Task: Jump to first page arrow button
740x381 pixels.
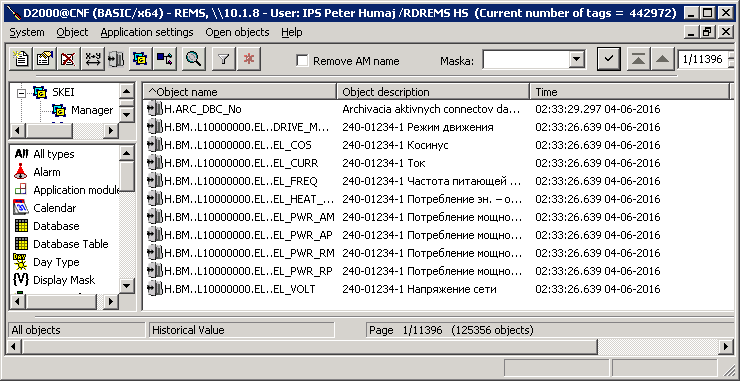Action: [x=639, y=59]
